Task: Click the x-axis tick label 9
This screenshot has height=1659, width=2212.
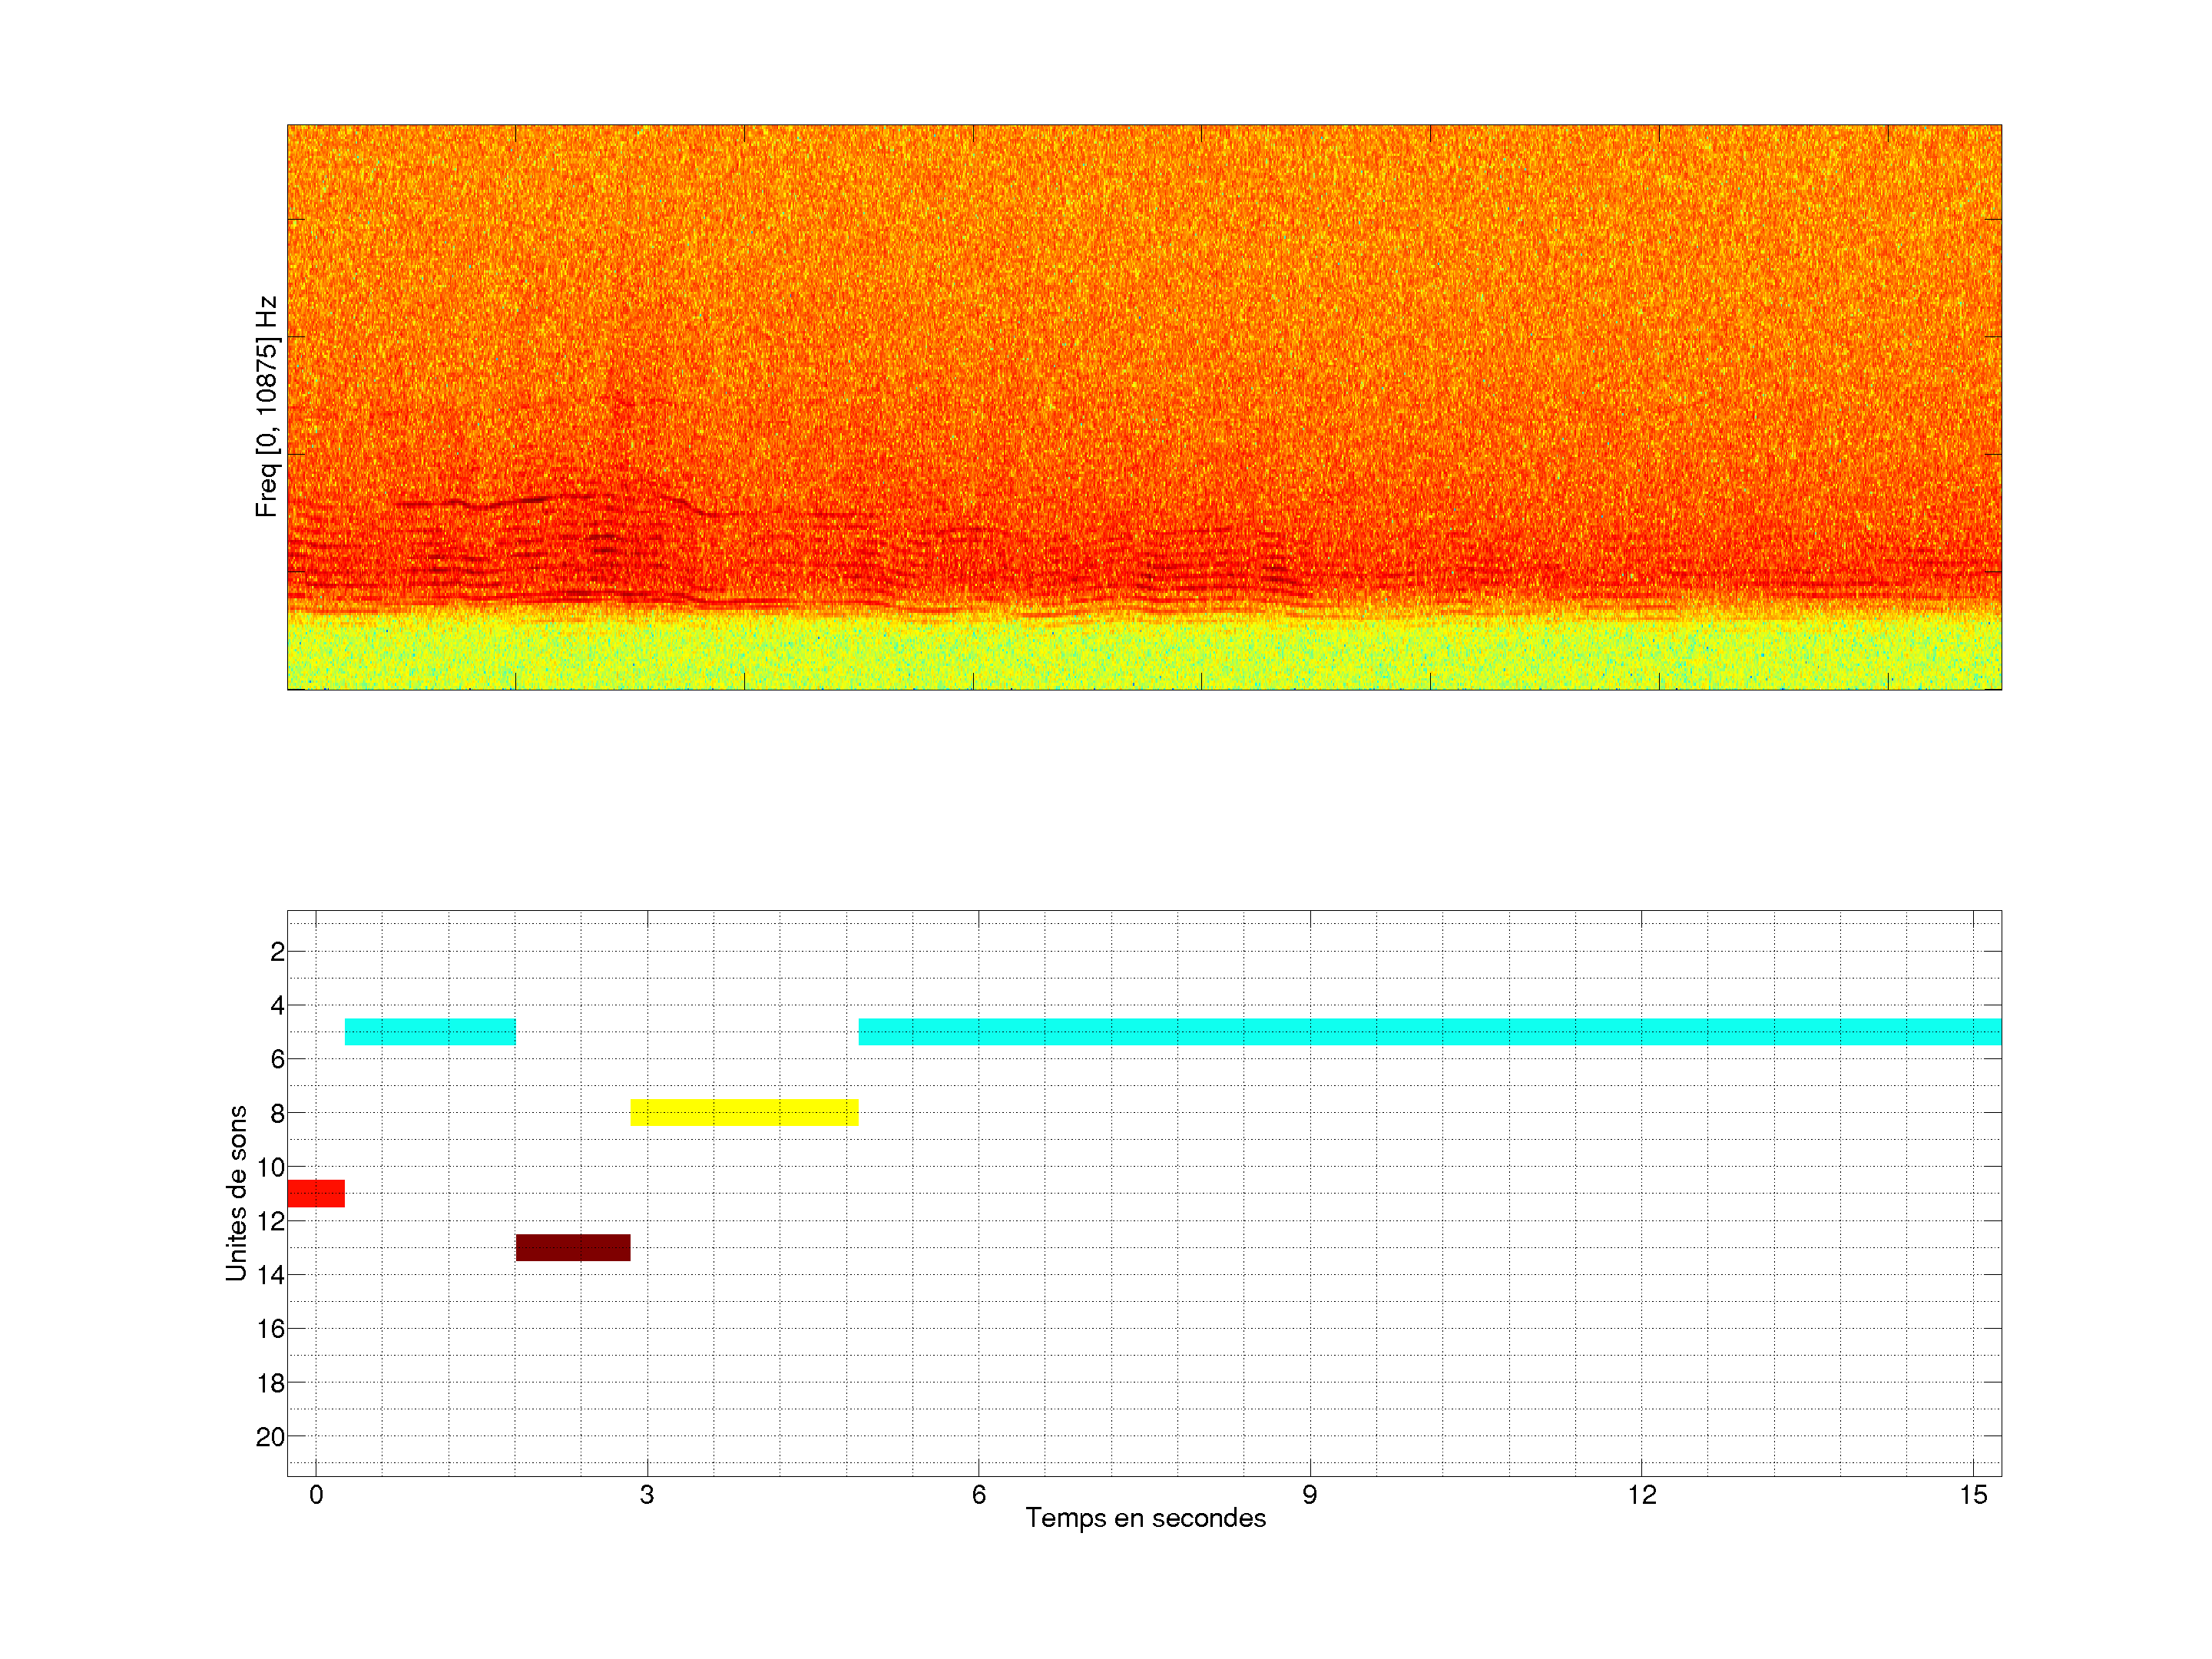Action: pyautogui.click(x=1310, y=1495)
